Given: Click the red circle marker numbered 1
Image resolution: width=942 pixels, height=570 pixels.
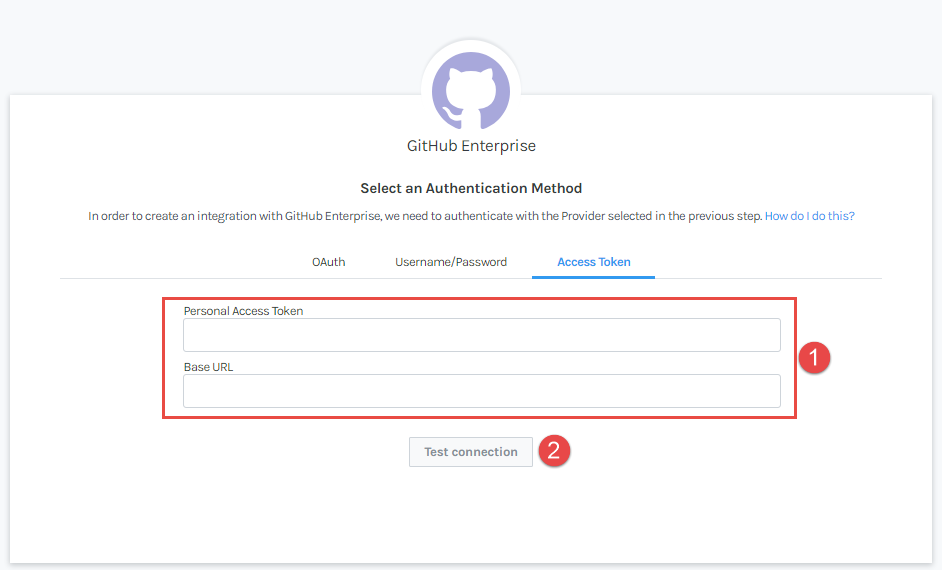Looking at the screenshot, I should click(x=814, y=358).
